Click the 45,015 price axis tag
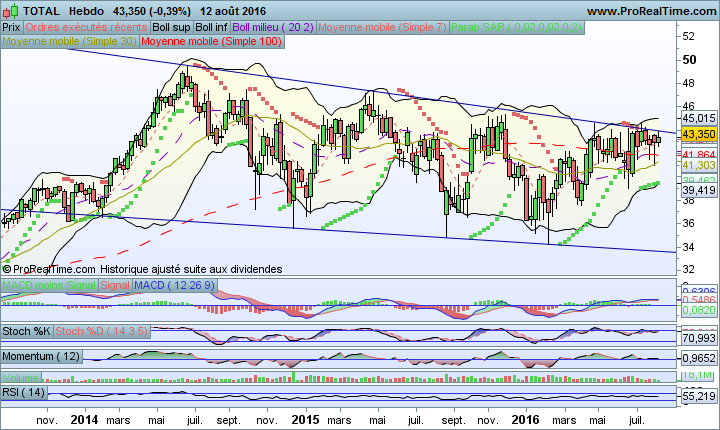The image size is (720, 430). [699, 118]
